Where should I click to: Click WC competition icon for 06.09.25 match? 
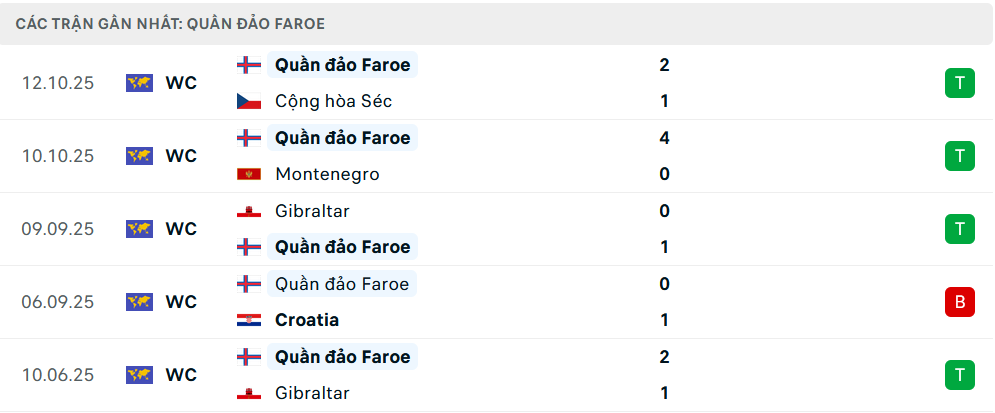tap(139, 302)
